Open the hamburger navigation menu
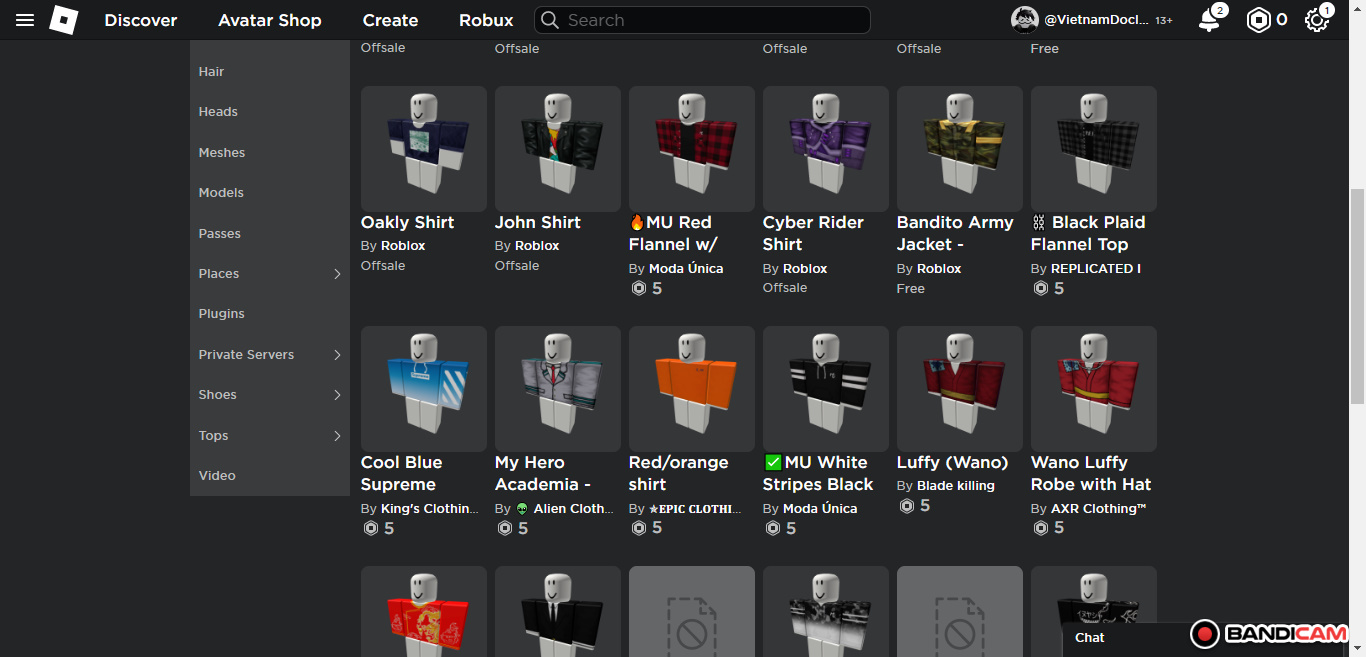 click(25, 20)
